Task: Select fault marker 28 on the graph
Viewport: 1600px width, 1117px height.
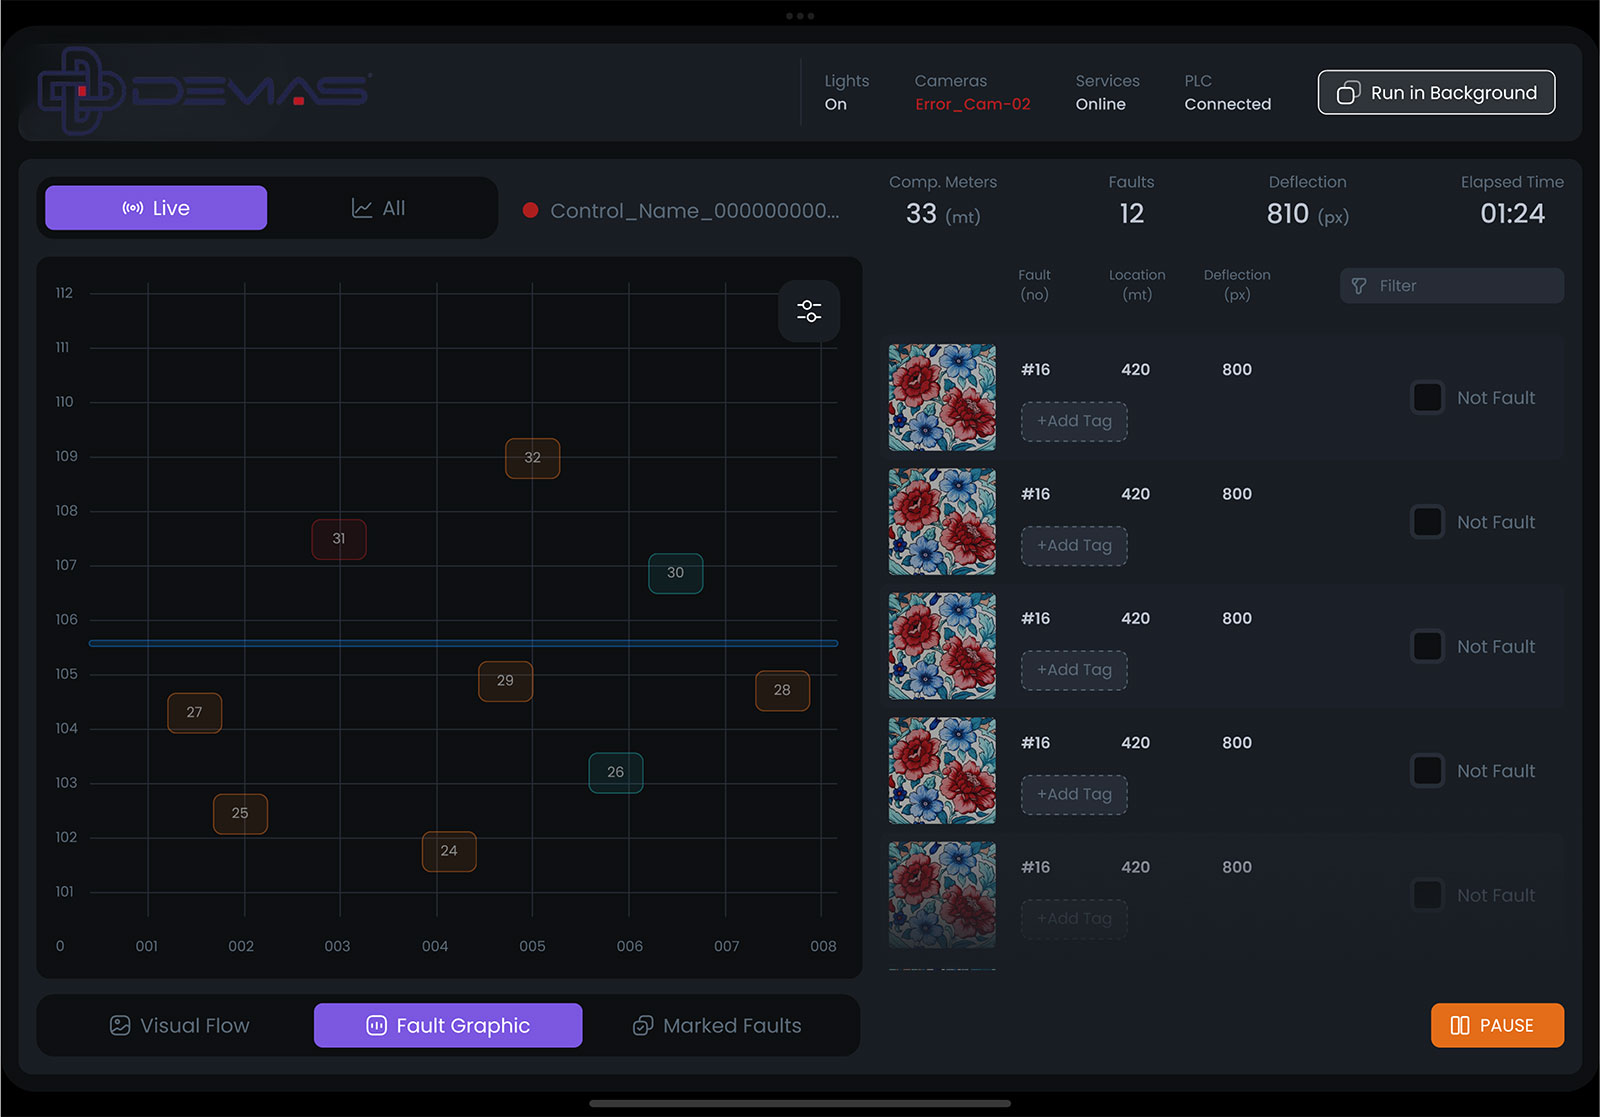Action: [x=782, y=690]
